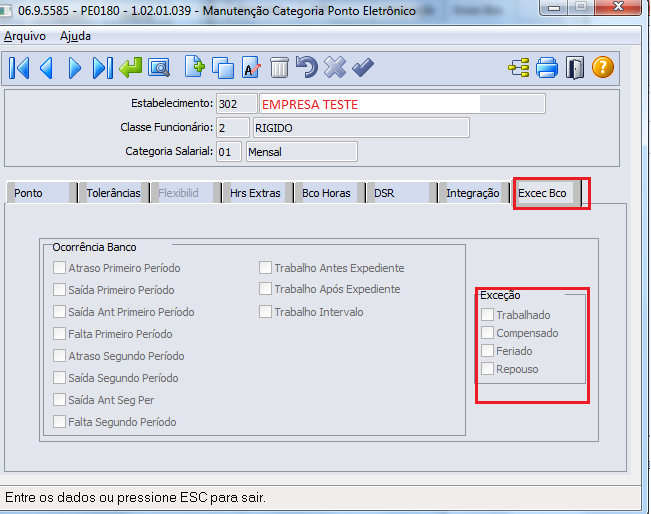
Task: Confirm with the checkmark icon
Action: tap(363, 68)
